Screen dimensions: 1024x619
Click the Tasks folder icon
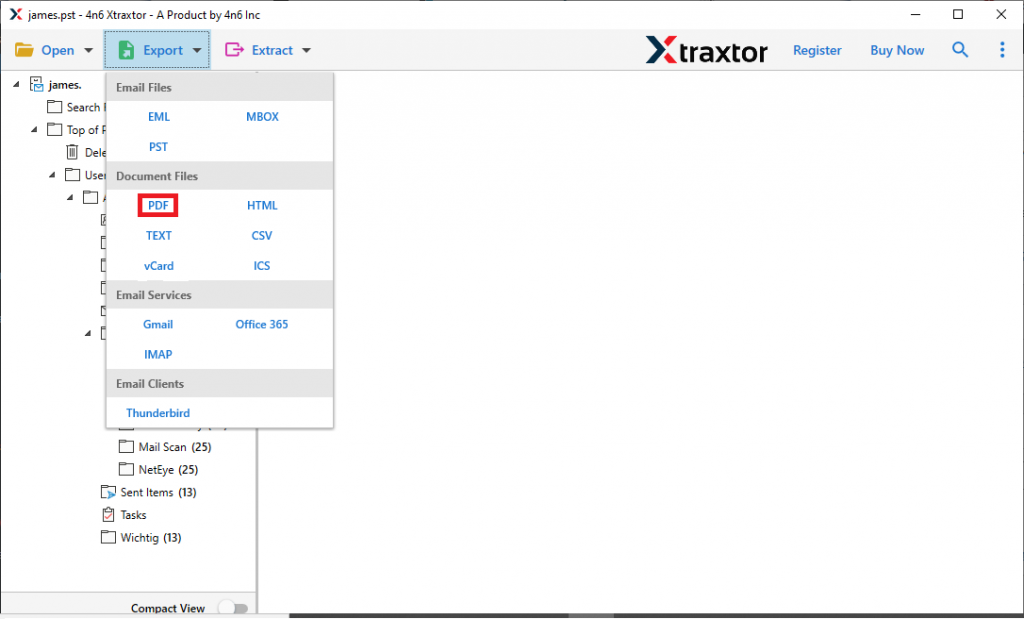[108, 514]
